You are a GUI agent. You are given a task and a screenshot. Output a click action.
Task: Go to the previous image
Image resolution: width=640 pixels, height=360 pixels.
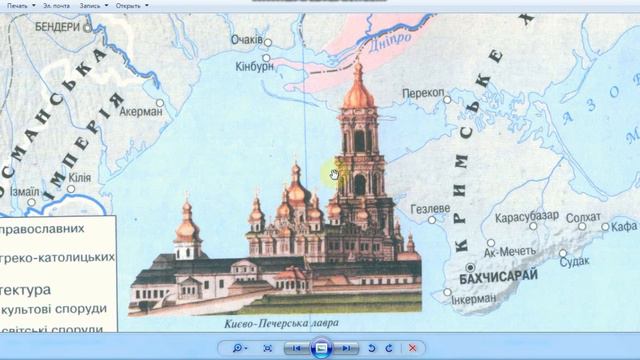pyautogui.click(x=297, y=348)
